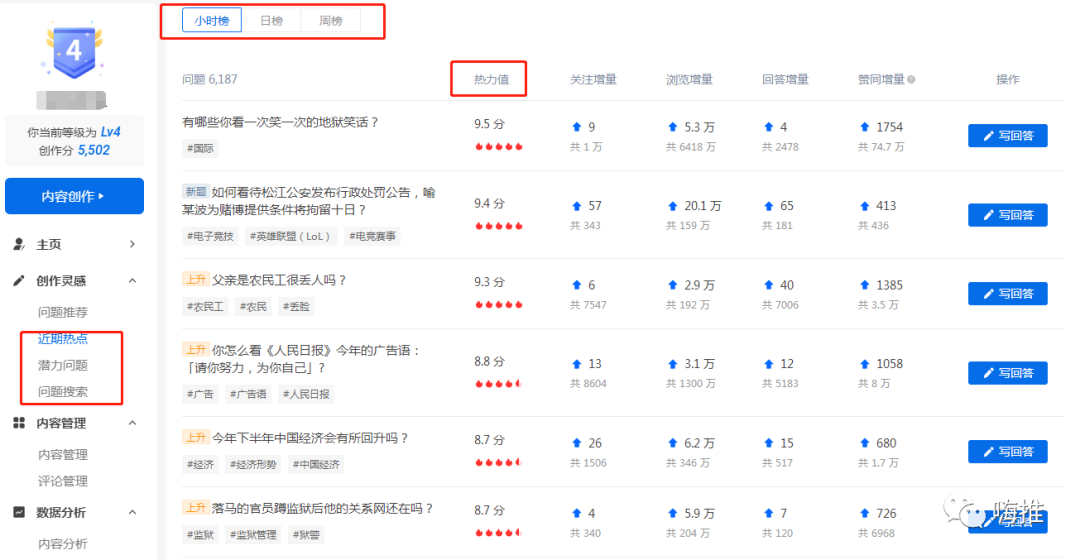This screenshot has height=560, width=1080.
Task: Click the #经济形势 tag
Action: [253, 464]
